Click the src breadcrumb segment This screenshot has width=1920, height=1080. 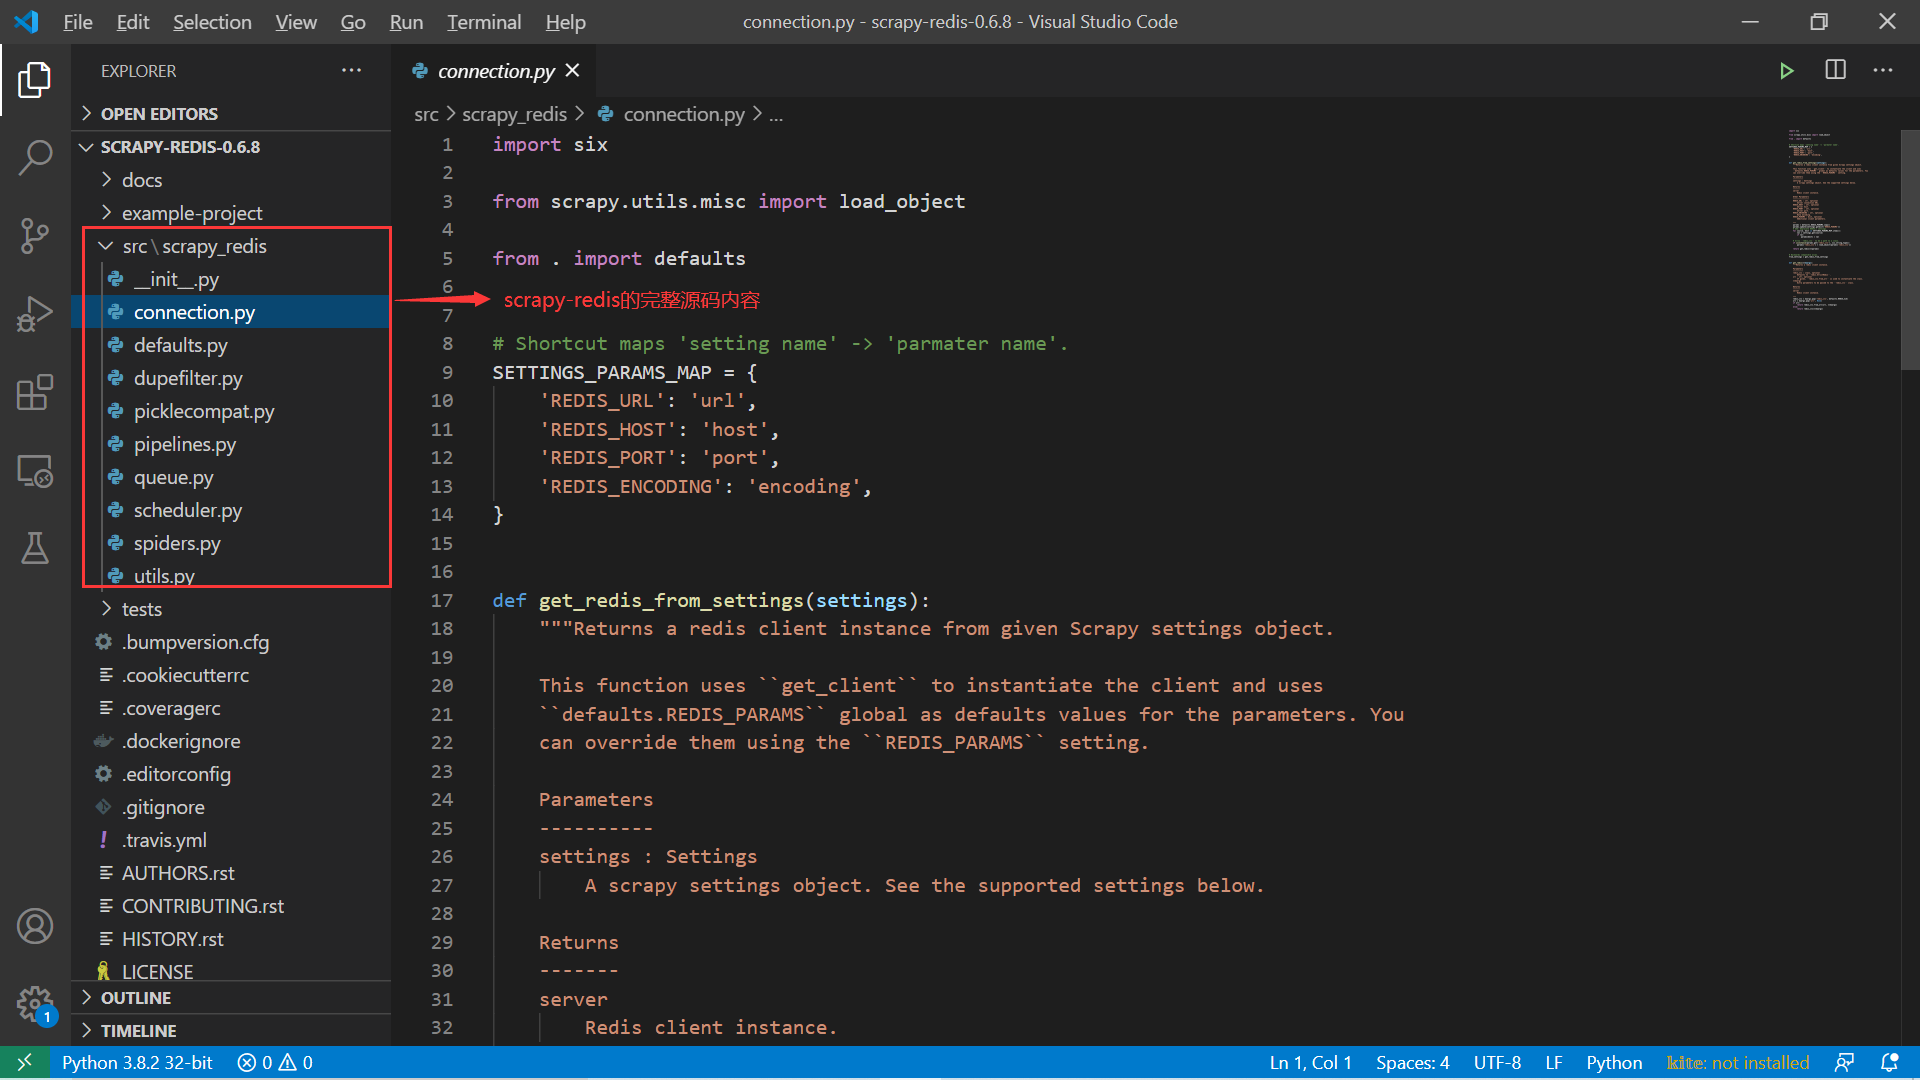(x=426, y=115)
